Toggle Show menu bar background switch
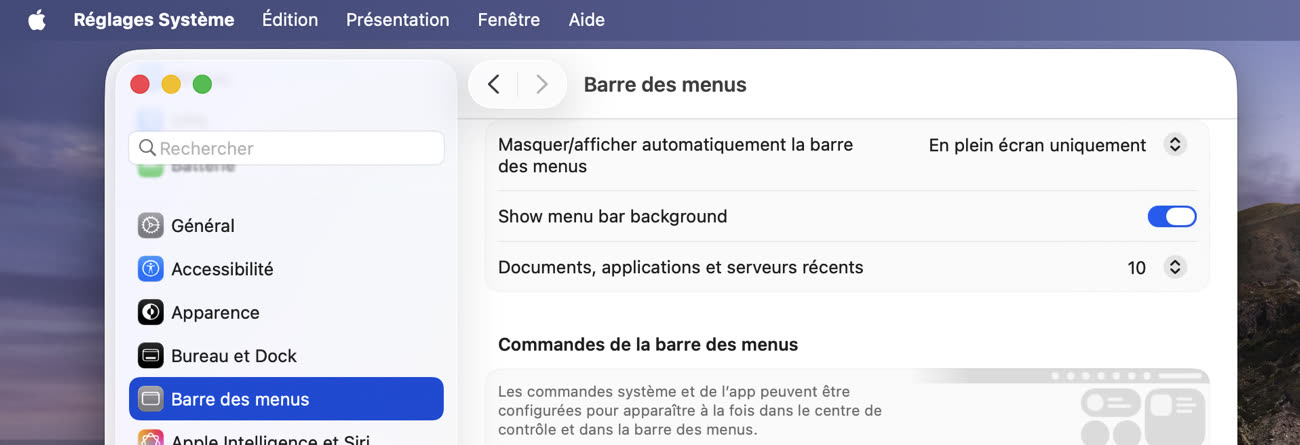The image size is (1300, 445). pos(1172,216)
